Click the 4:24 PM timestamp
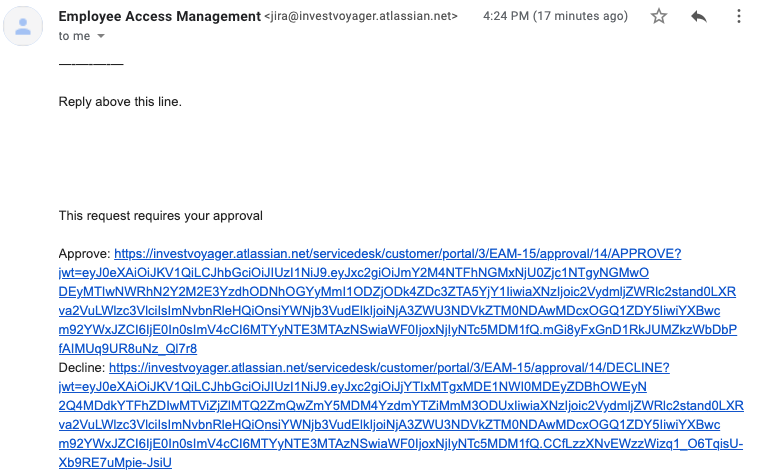766x472 pixels. click(x=555, y=16)
